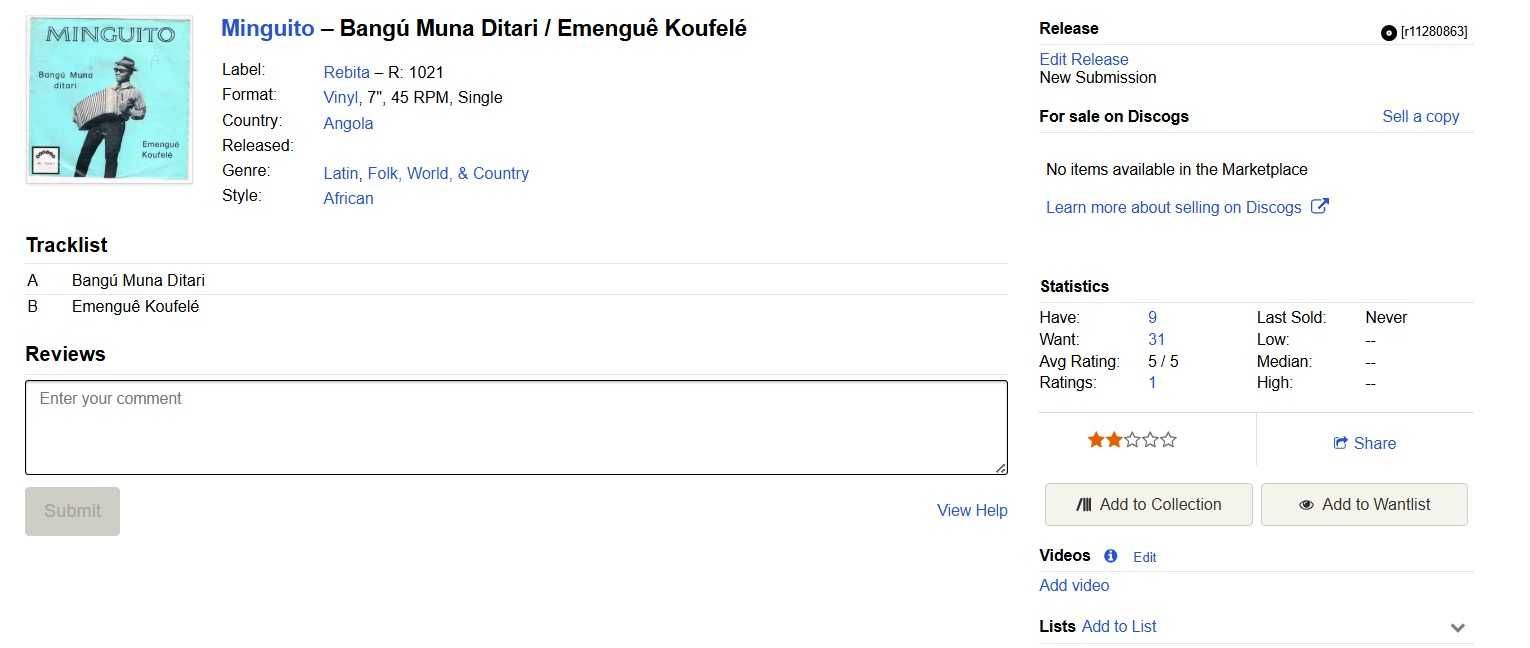Open the Minguito artist page
Screen dimensions: 1530x648
click(268, 29)
